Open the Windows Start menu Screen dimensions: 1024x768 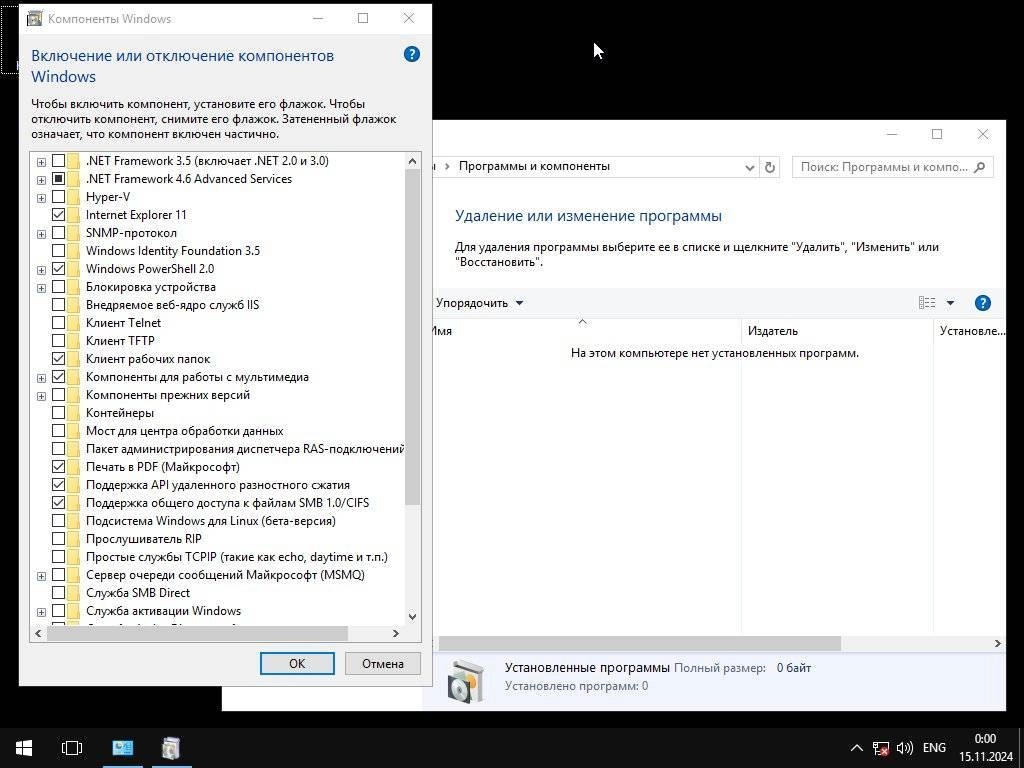coord(24,748)
